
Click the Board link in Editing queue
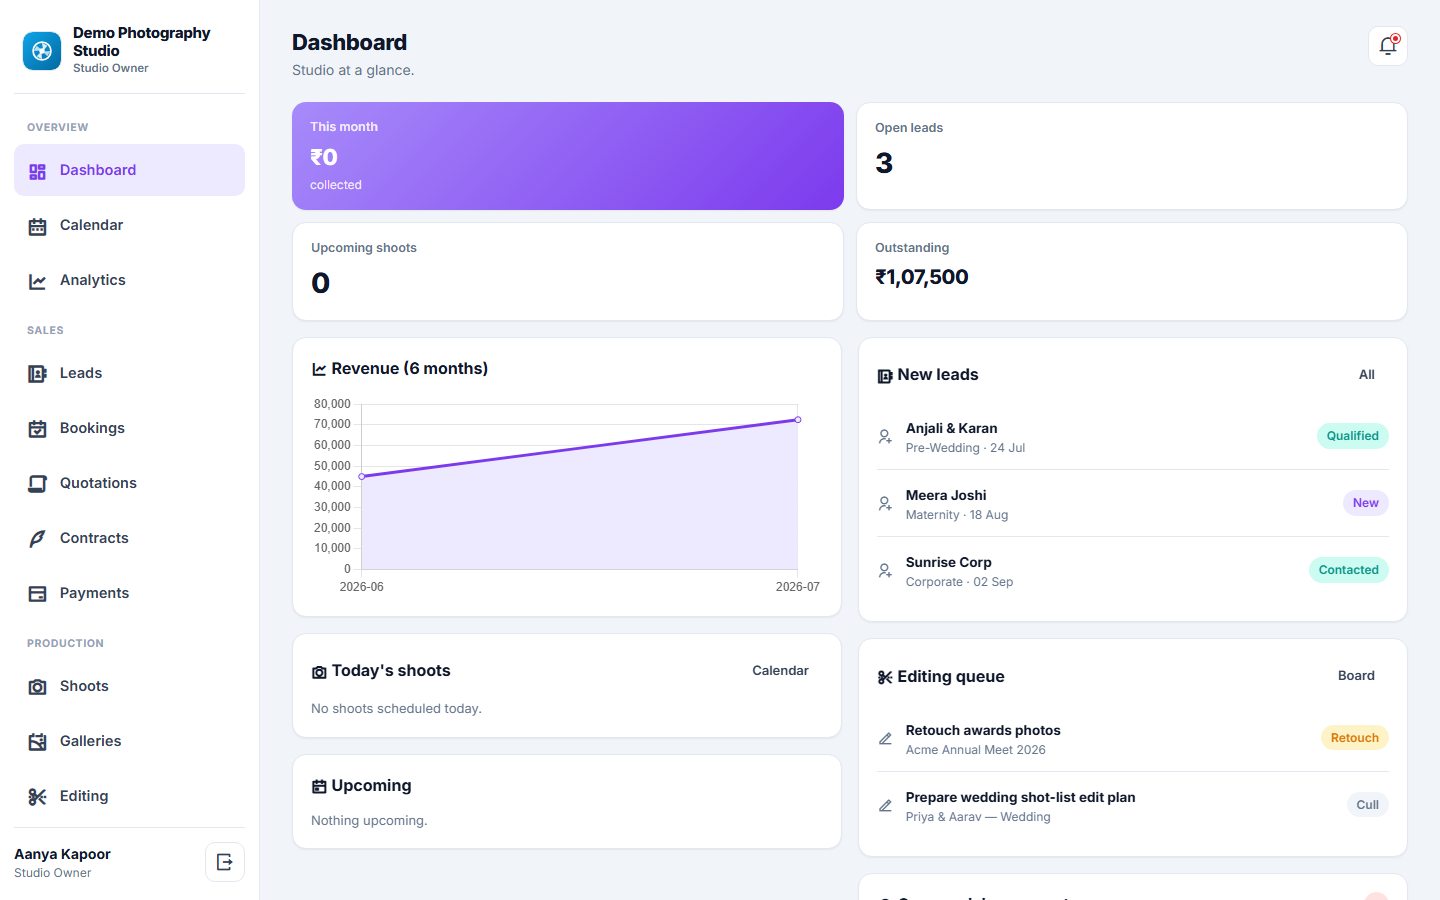click(1356, 676)
